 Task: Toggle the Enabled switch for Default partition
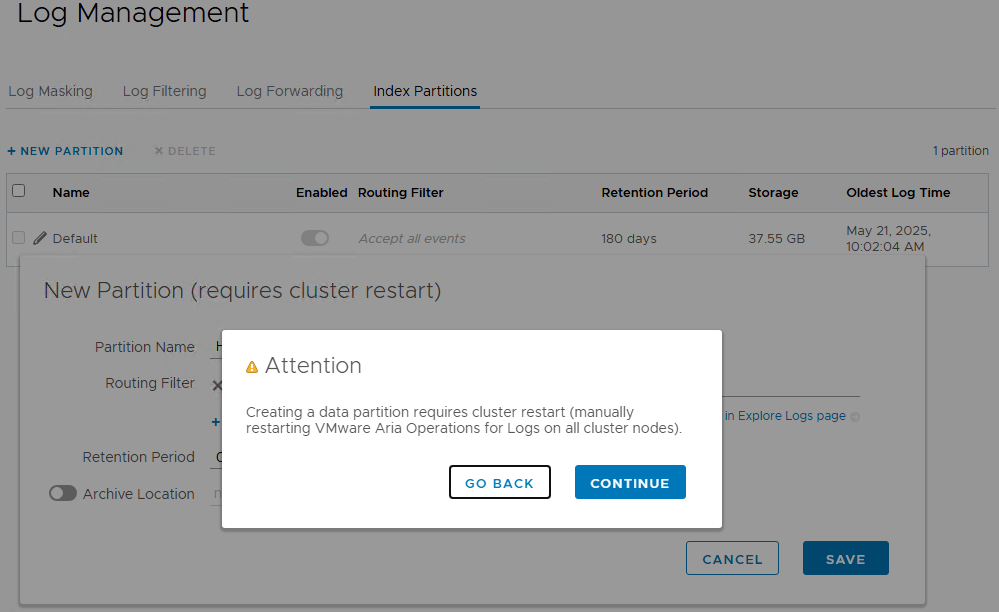[x=315, y=238]
